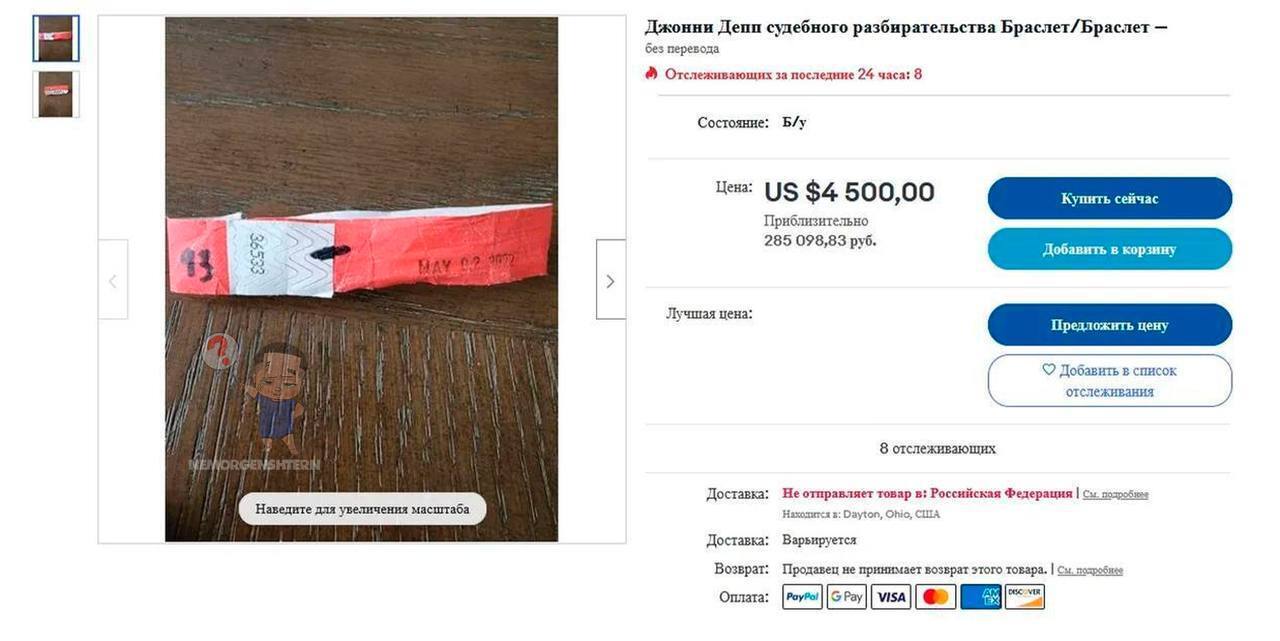The height and width of the screenshot is (641, 1280).
Task: Show previous image with left arrow
Action: click(113, 280)
